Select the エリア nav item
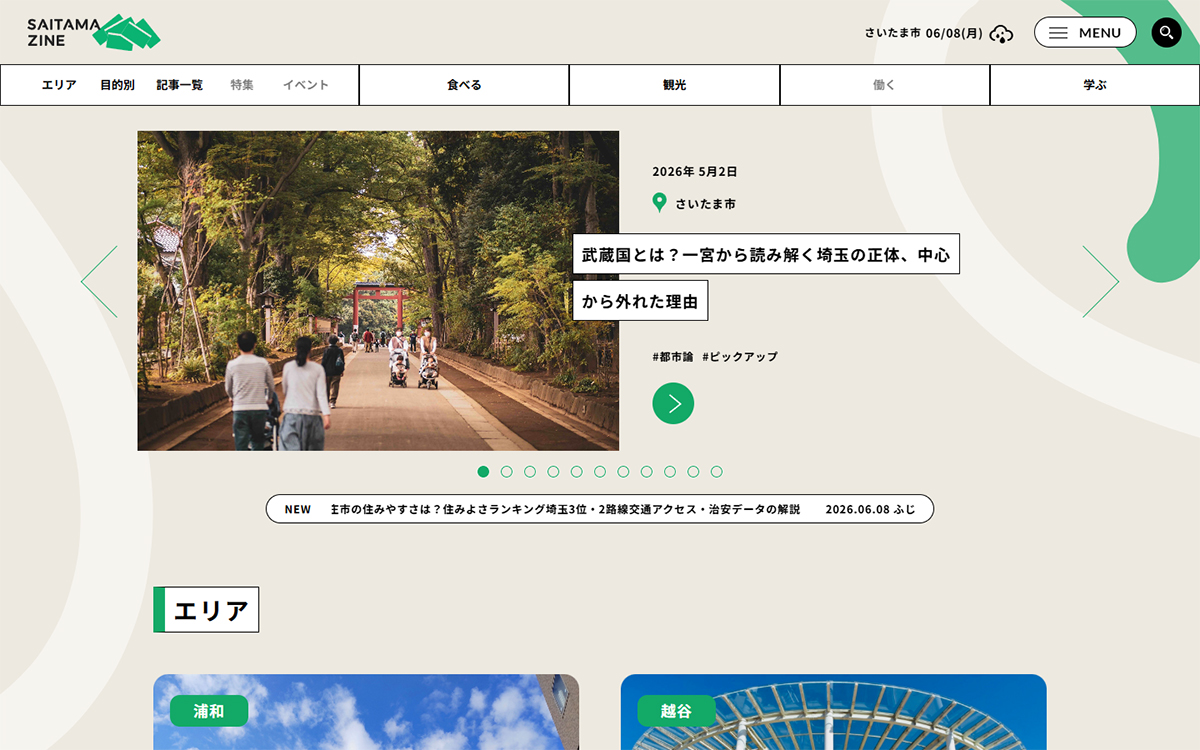This screenshot has height=750, width=1200. click(x=59, y=85)
